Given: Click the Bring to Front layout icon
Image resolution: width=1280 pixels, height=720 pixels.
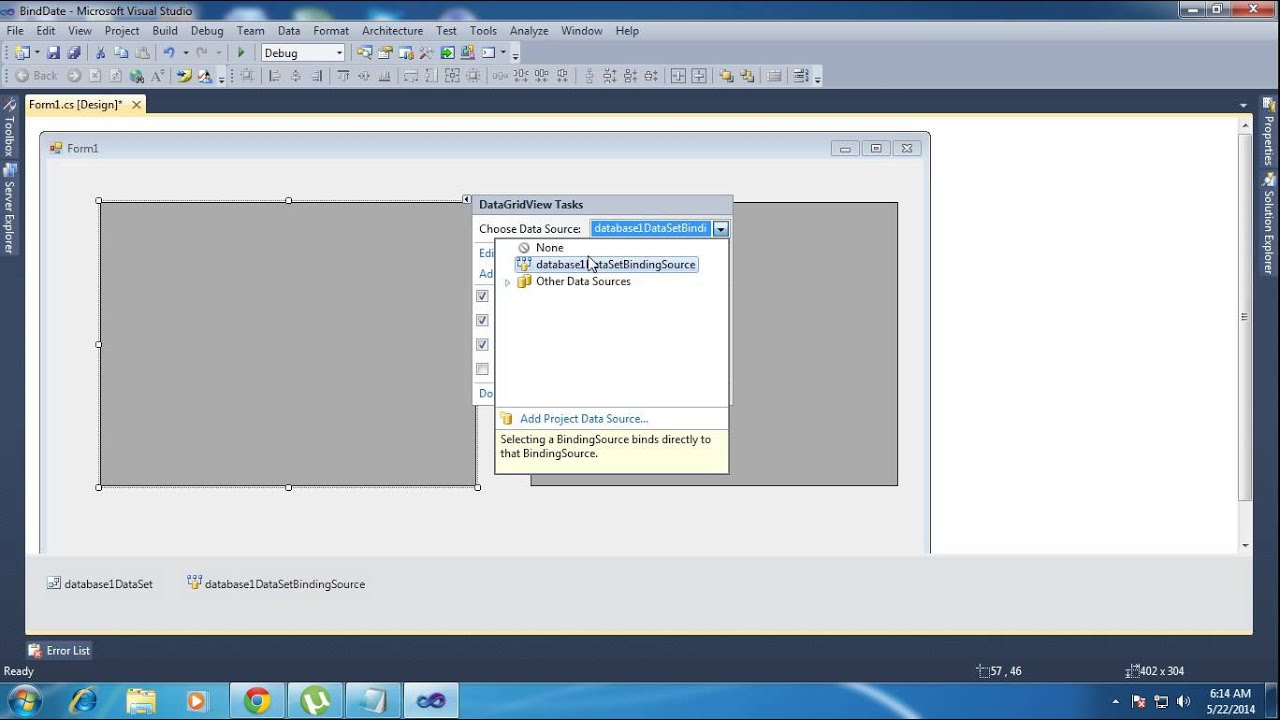Looking at the screenshot, I should (726, 76).
